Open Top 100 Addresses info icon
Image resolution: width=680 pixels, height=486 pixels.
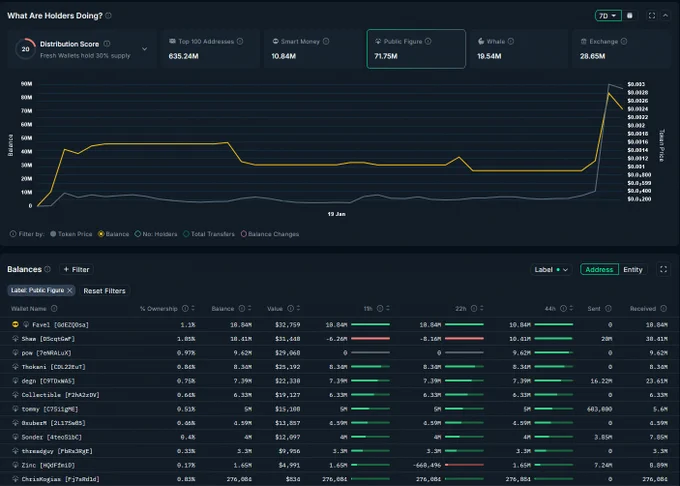[240, 41]
